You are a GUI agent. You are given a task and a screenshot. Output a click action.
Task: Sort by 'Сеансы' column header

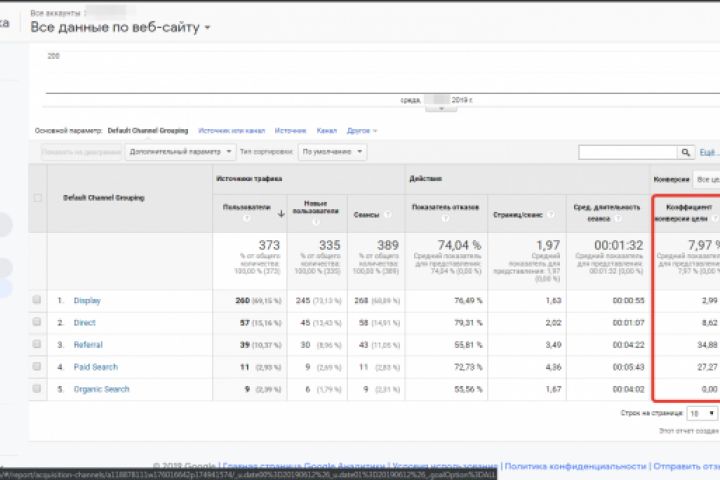pos(366,215)
